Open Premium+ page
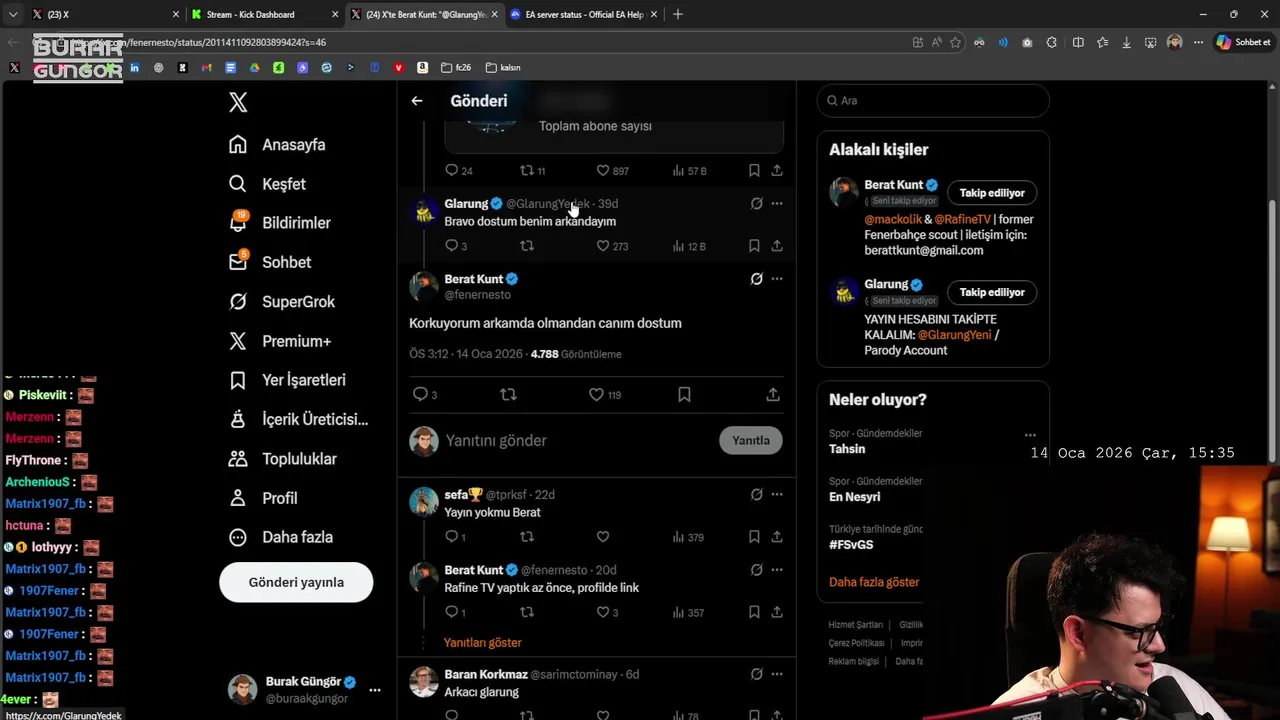 279,341
